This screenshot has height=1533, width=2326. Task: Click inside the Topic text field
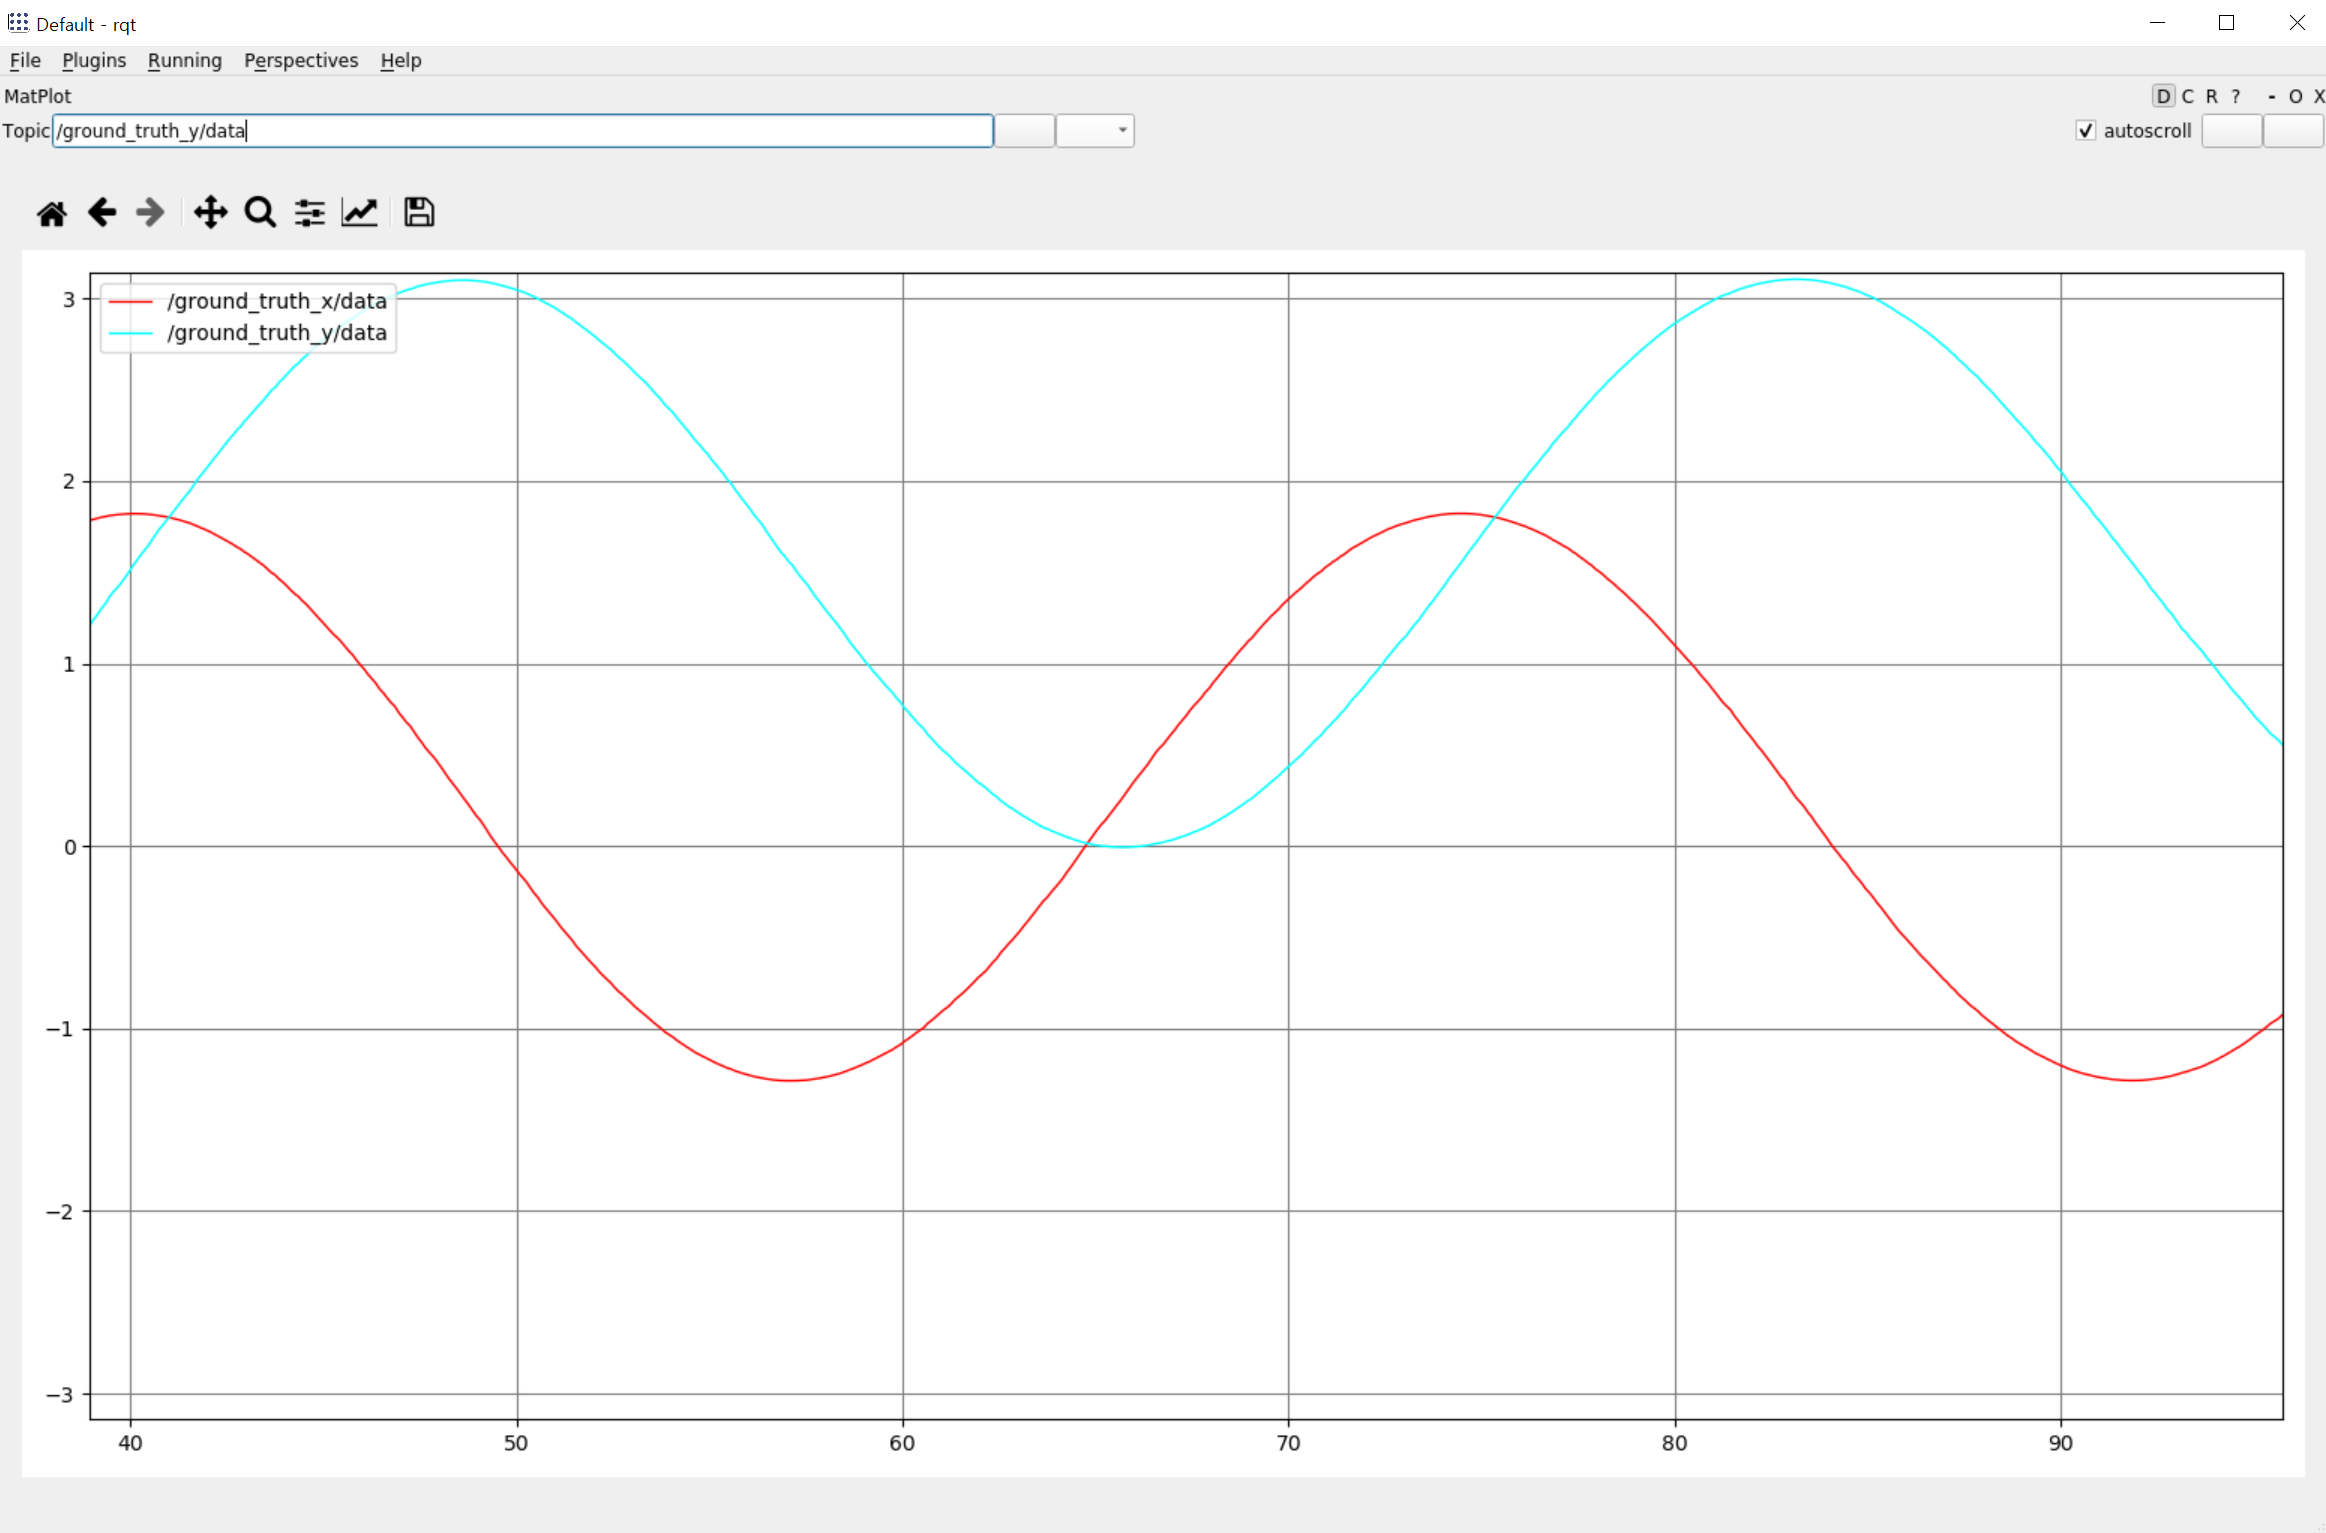point(522,131)
